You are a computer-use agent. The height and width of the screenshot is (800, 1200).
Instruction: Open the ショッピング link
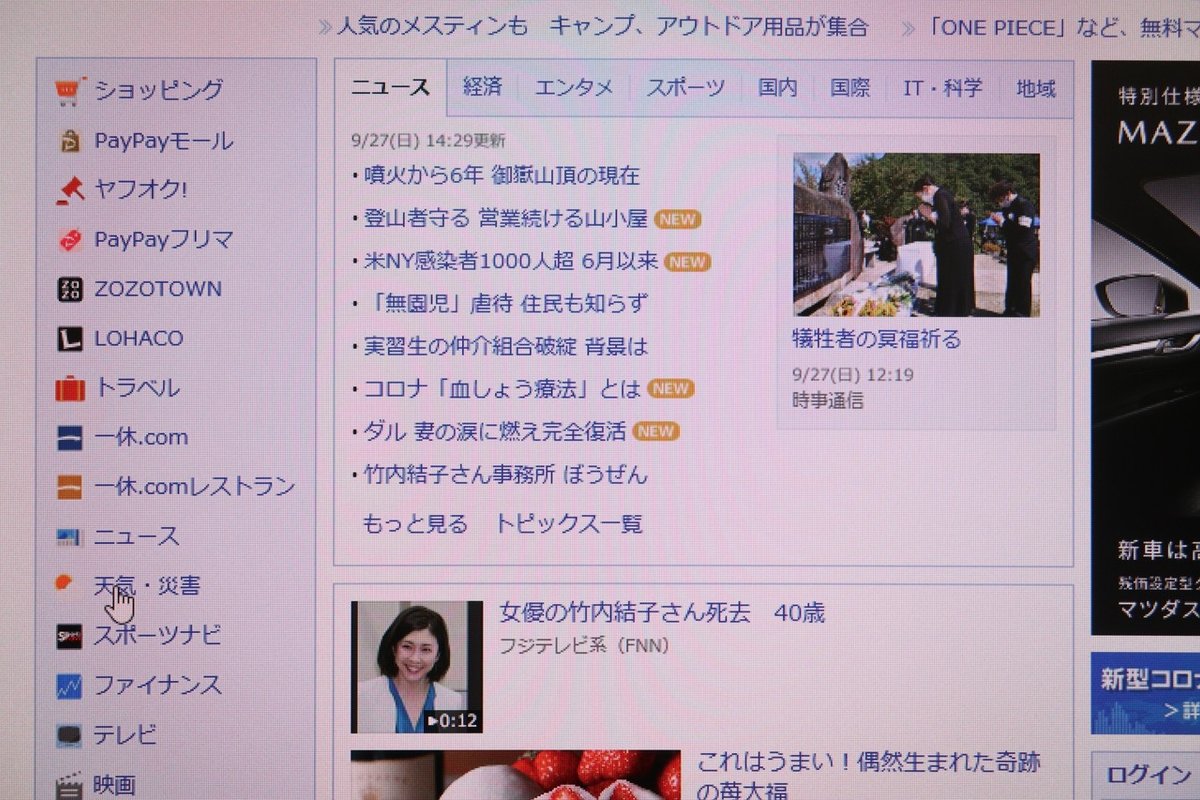tap(159, 91)
